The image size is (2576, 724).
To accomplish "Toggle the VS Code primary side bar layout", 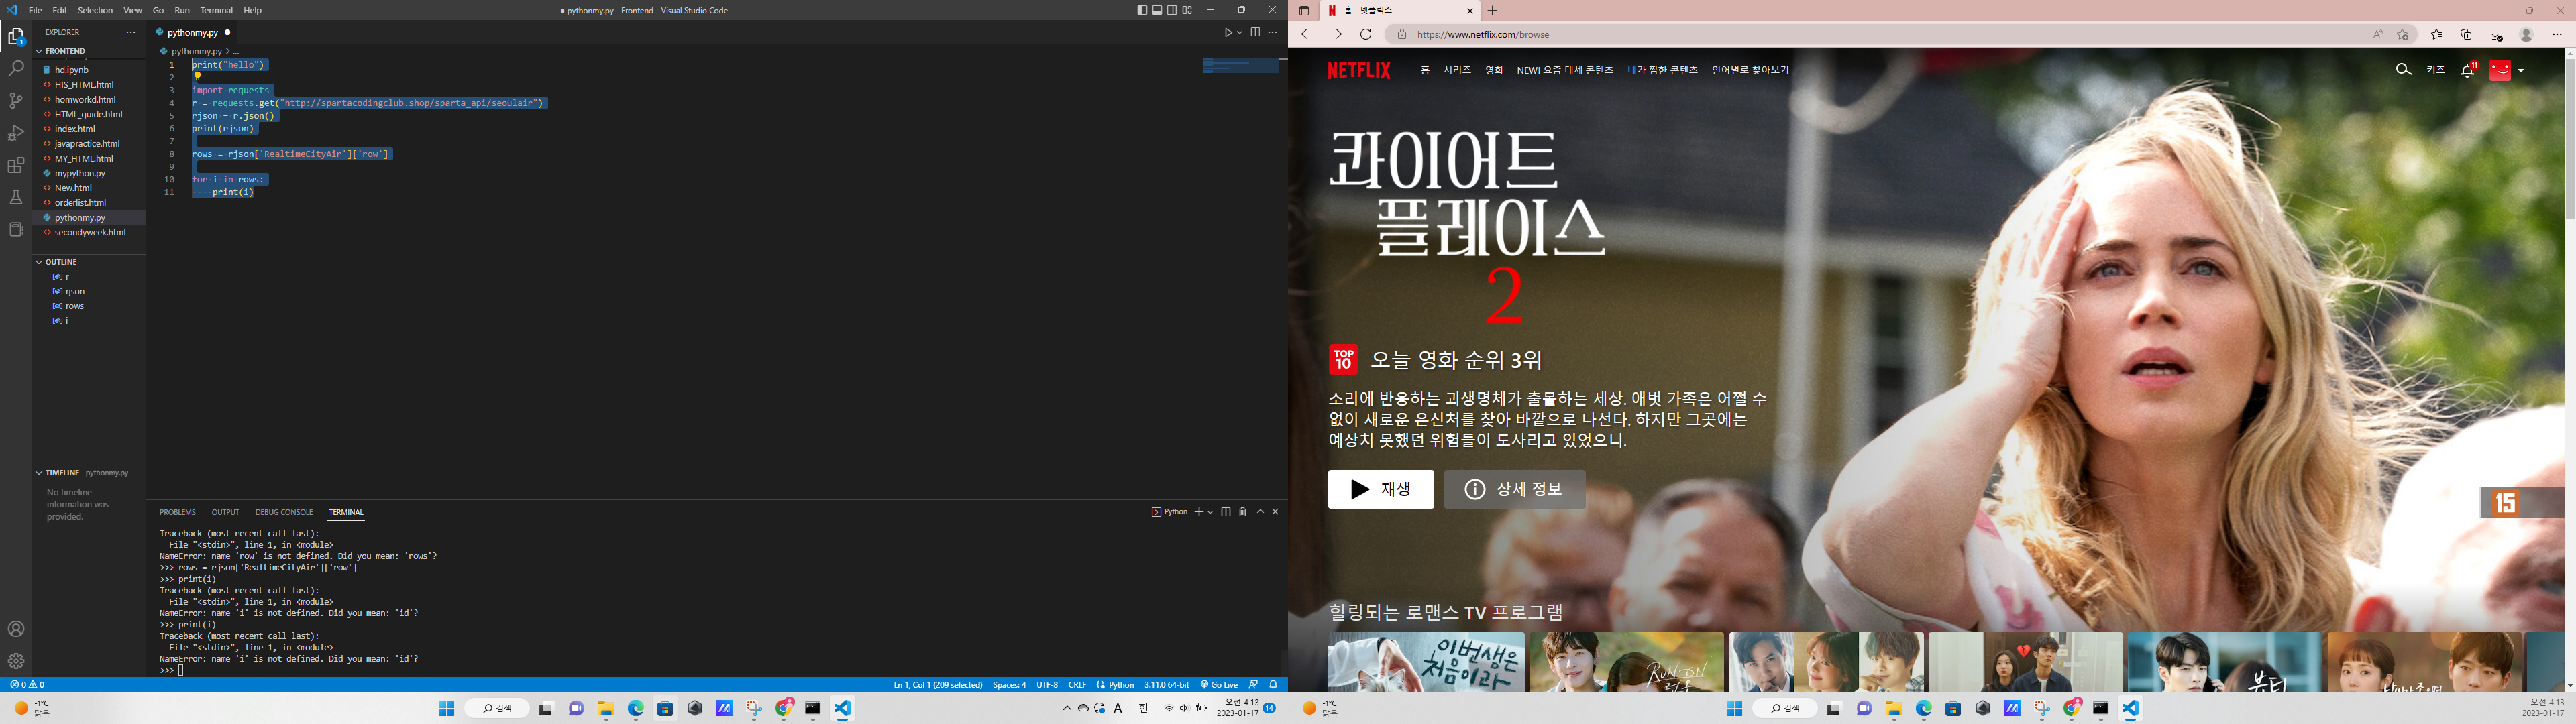I will coord(1142,10).
